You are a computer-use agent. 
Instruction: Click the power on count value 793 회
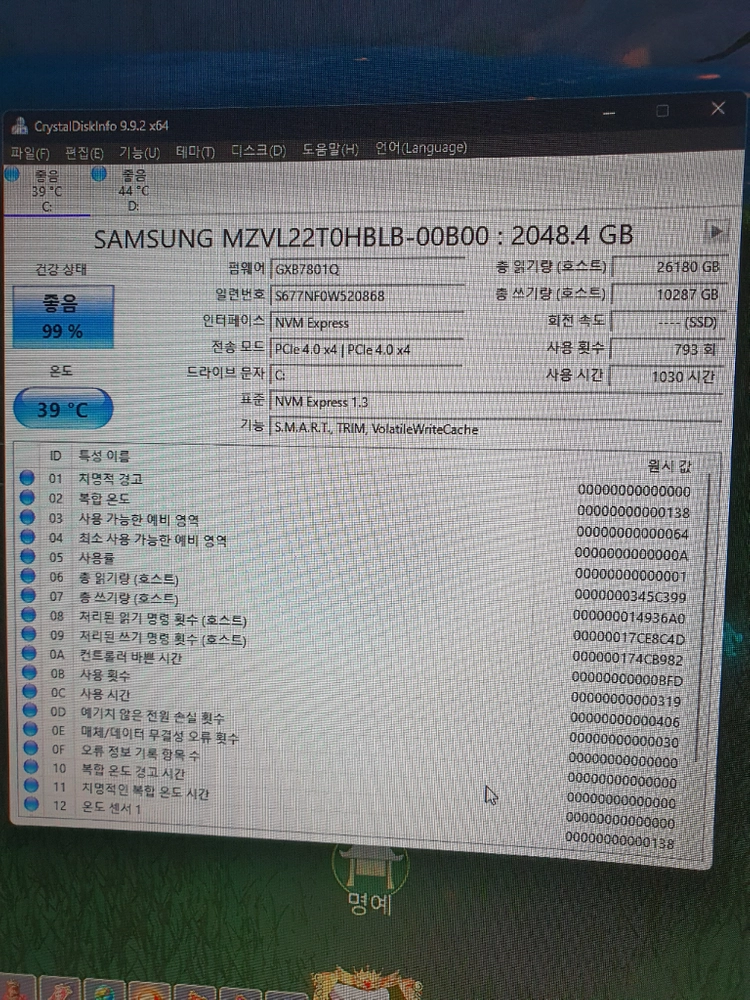(666, 349)
